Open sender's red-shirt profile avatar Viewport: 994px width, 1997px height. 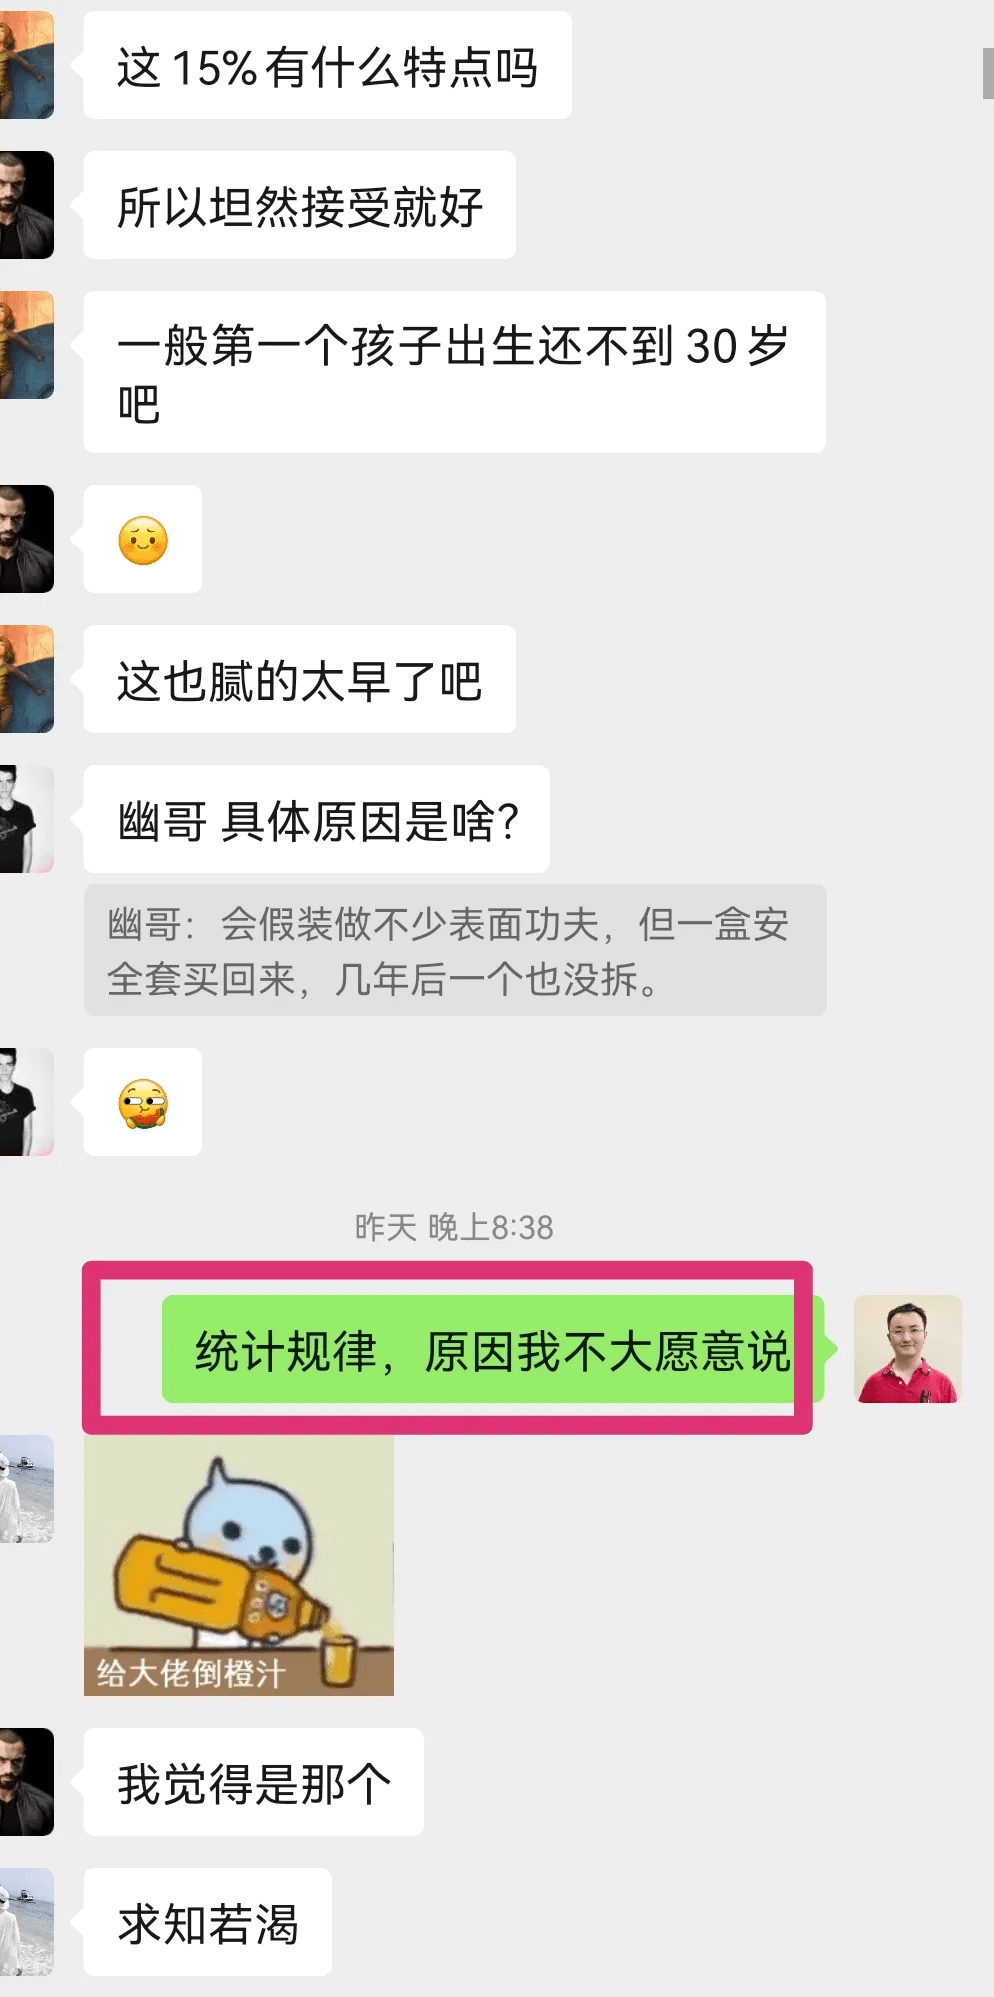pyautogui.click(x=907, y=1349)
